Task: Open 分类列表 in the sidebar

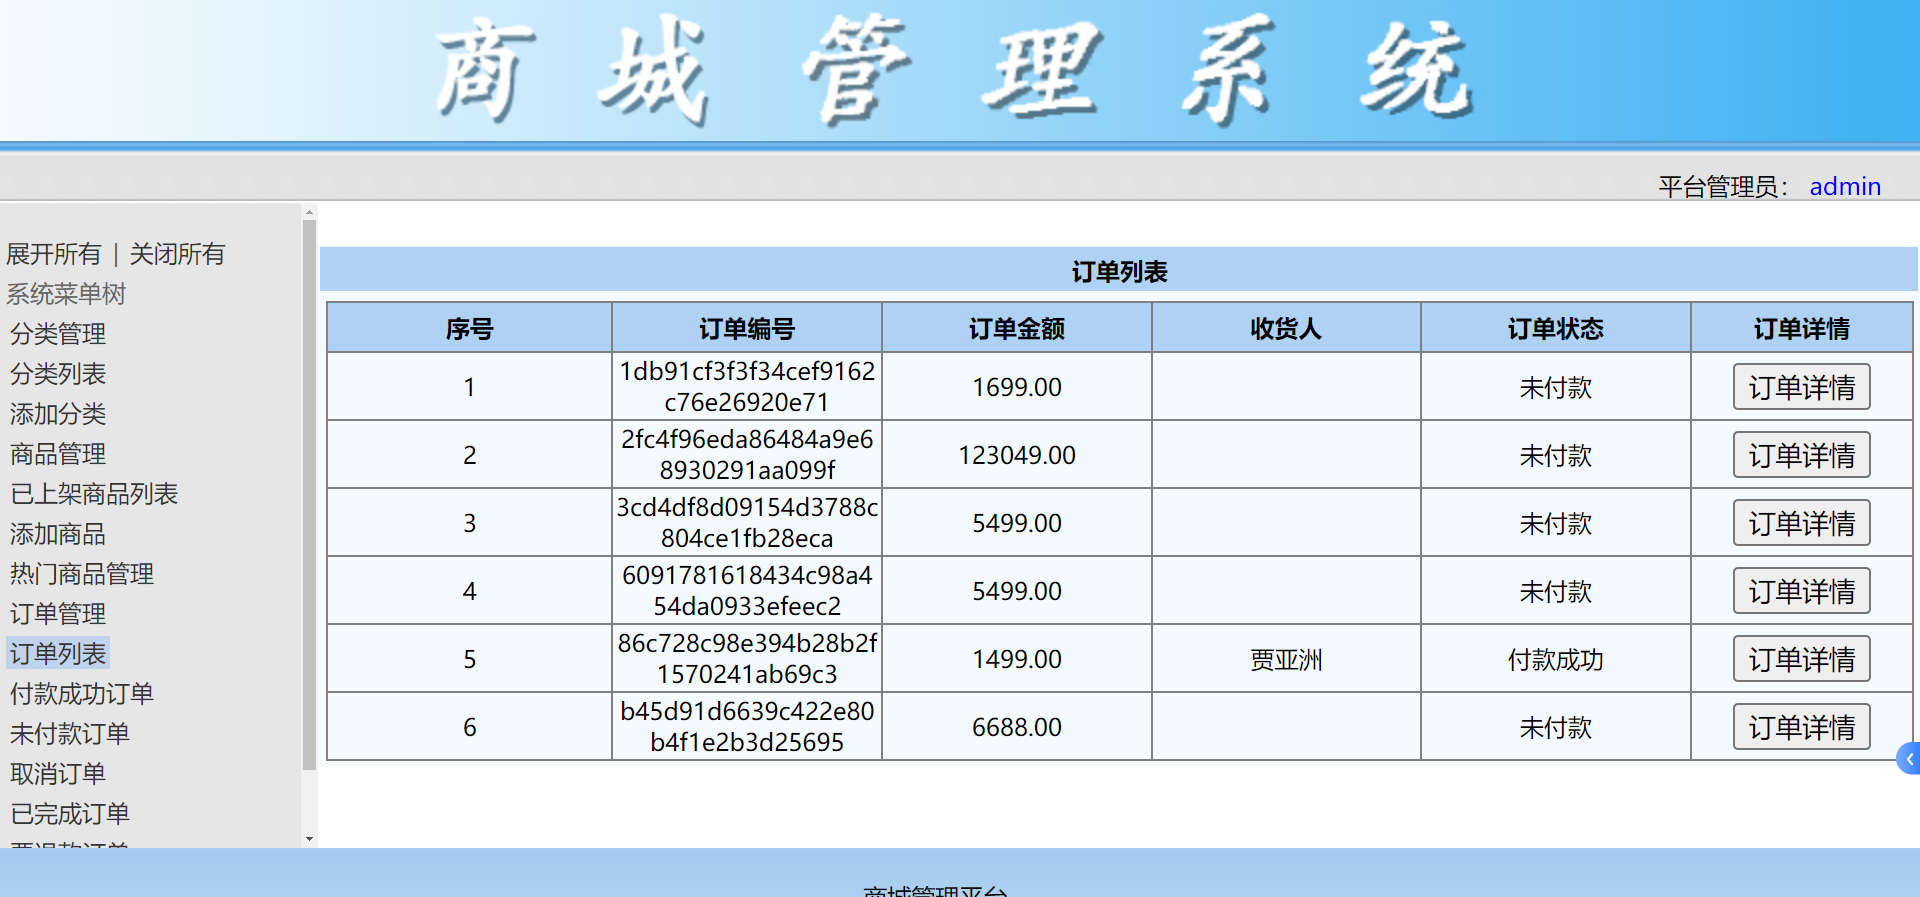Action: click(58, 374)
